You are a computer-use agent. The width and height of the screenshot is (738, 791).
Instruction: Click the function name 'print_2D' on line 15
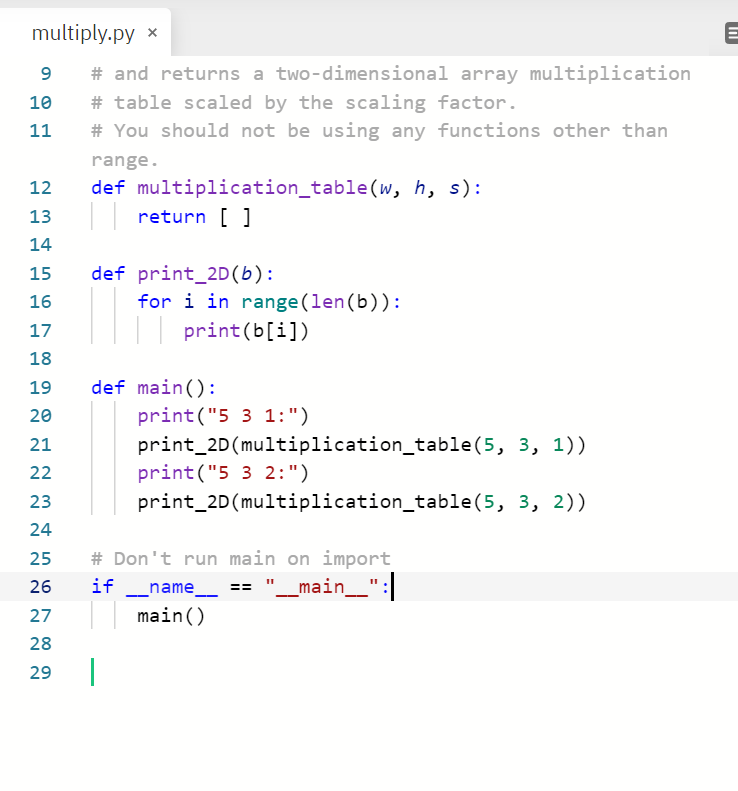point(183,274)
